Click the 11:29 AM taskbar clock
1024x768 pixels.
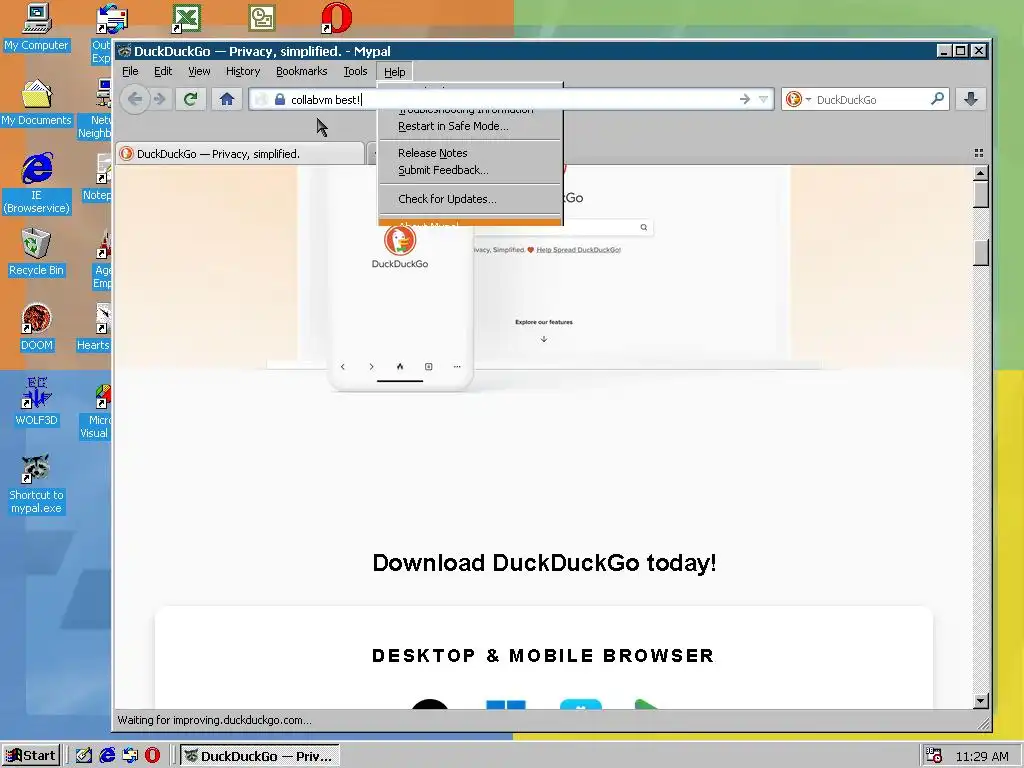pos(982,756)
